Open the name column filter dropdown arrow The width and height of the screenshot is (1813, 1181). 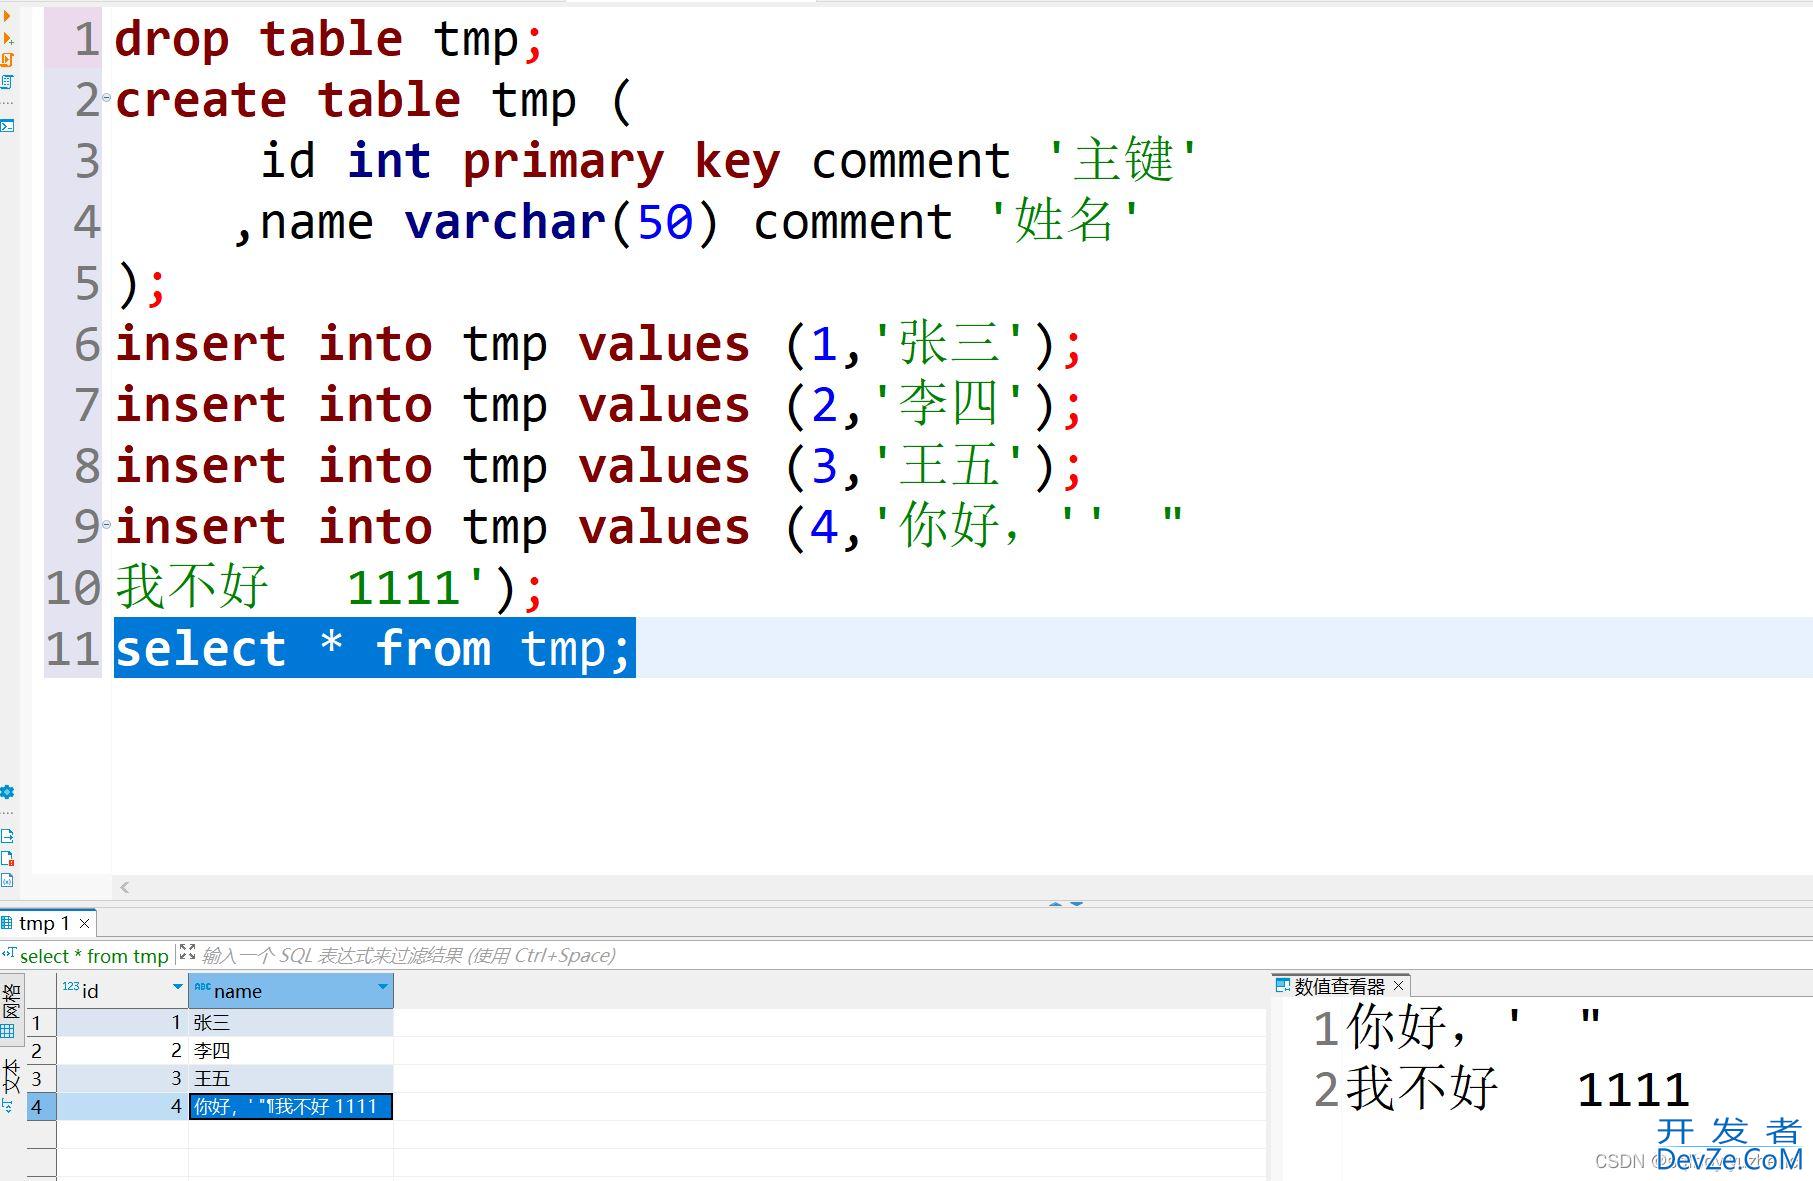pyautogui.click(x=382, y=987)
